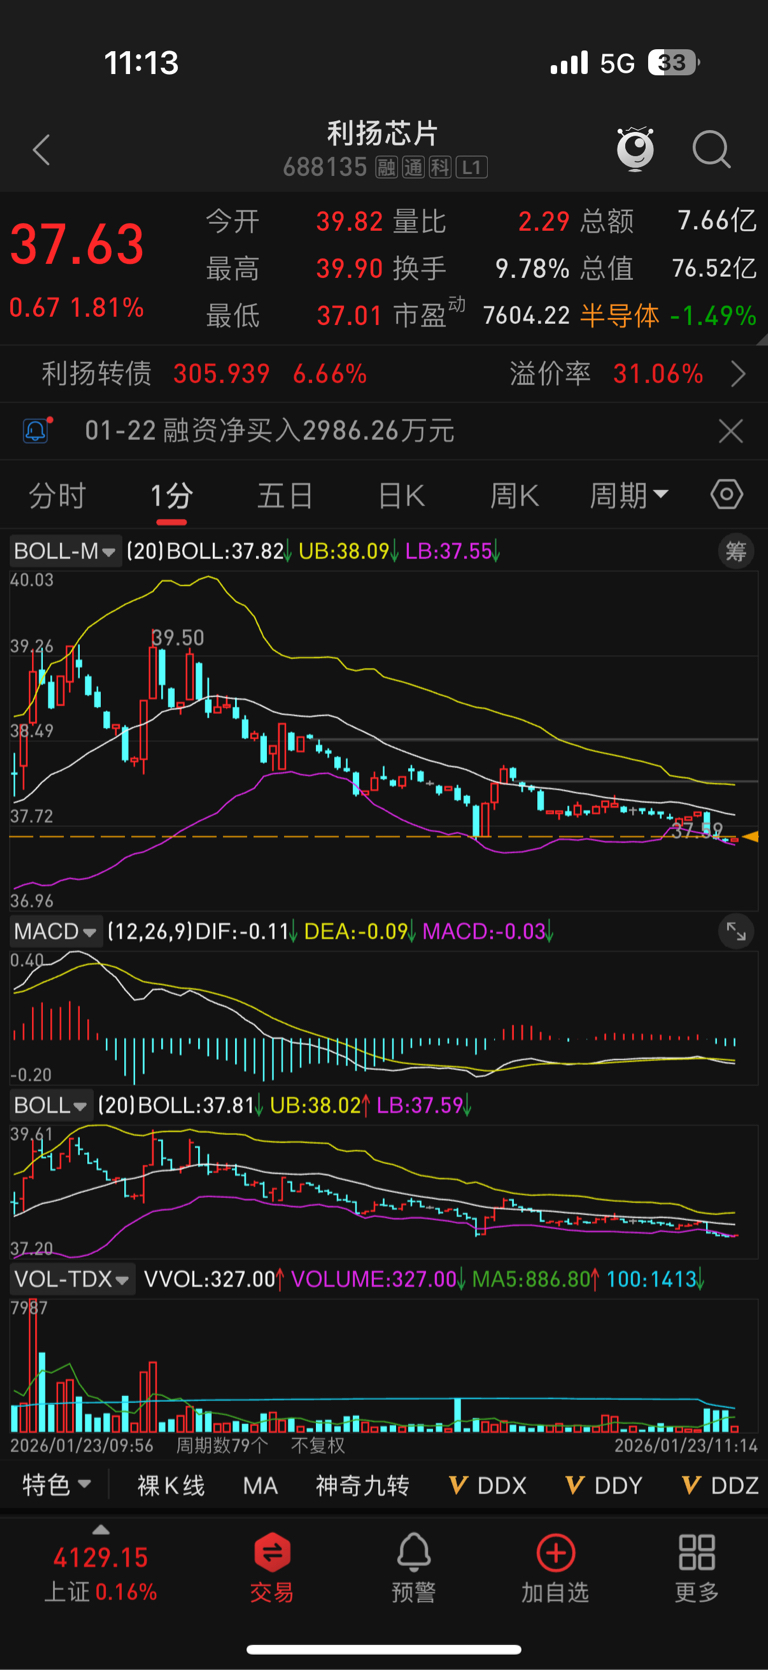Expand the MACD panel fullscreen icon

pyautogui.click(x=736, y=931)
